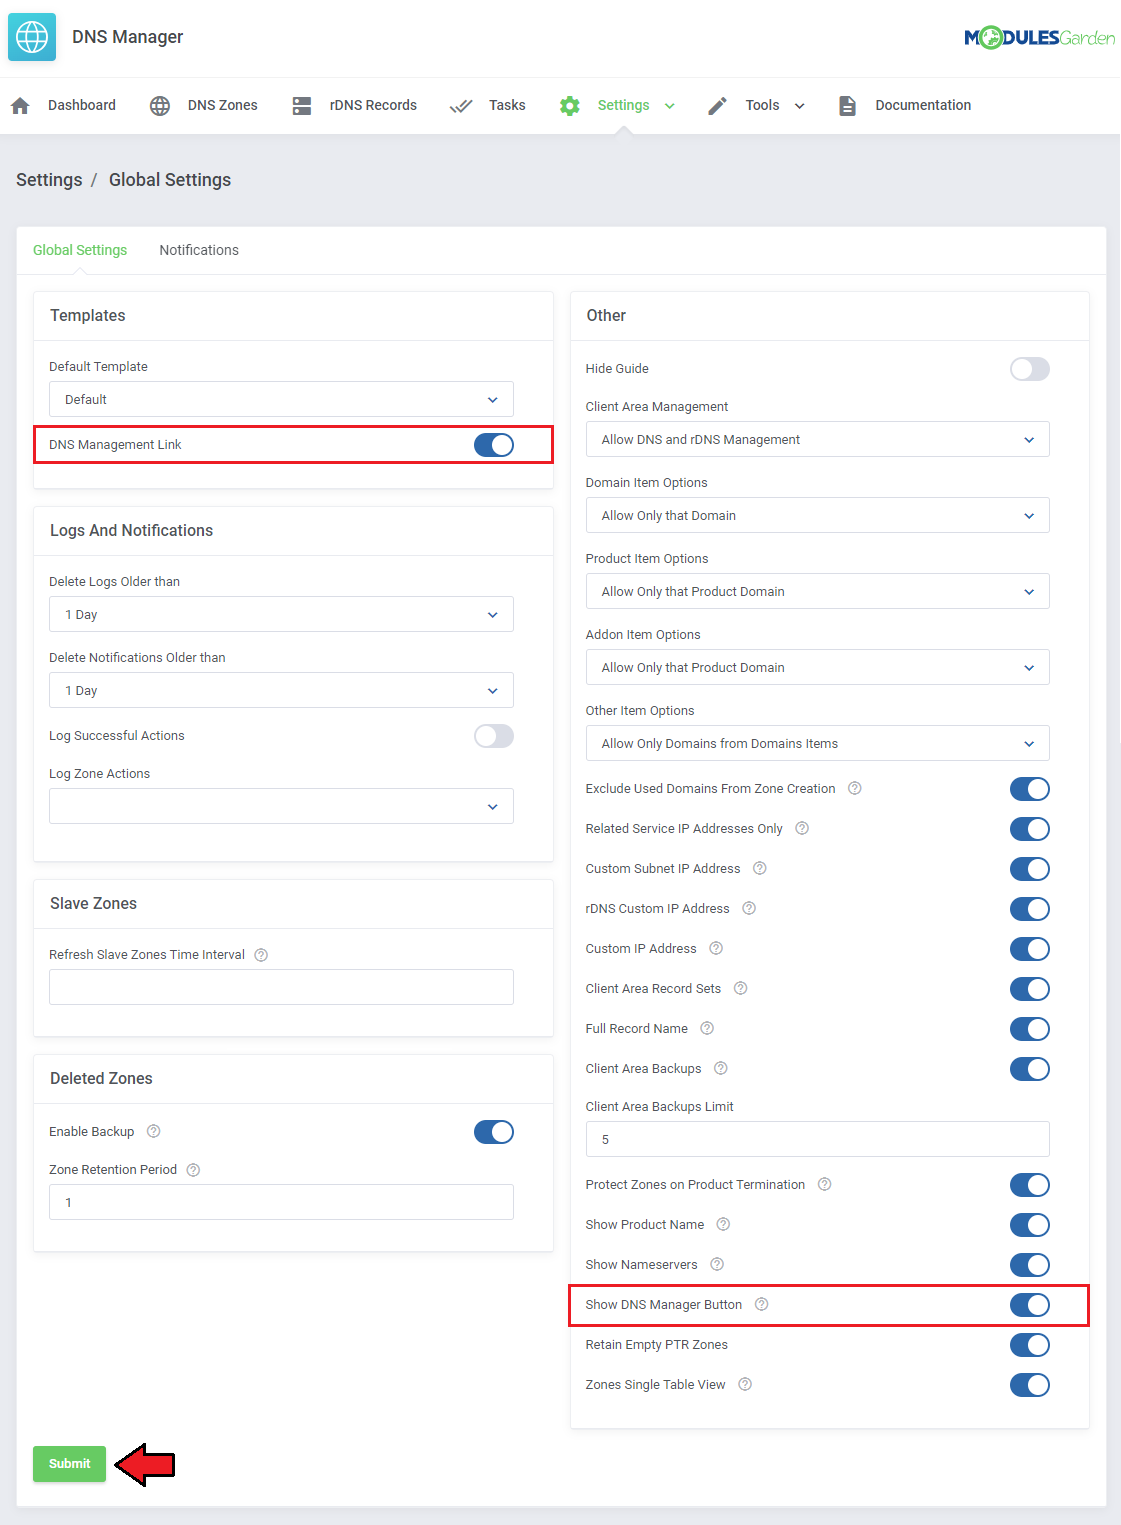Toggle the DNS Management Link switch
This screenshot has width=1121, height=1525.
494,445
